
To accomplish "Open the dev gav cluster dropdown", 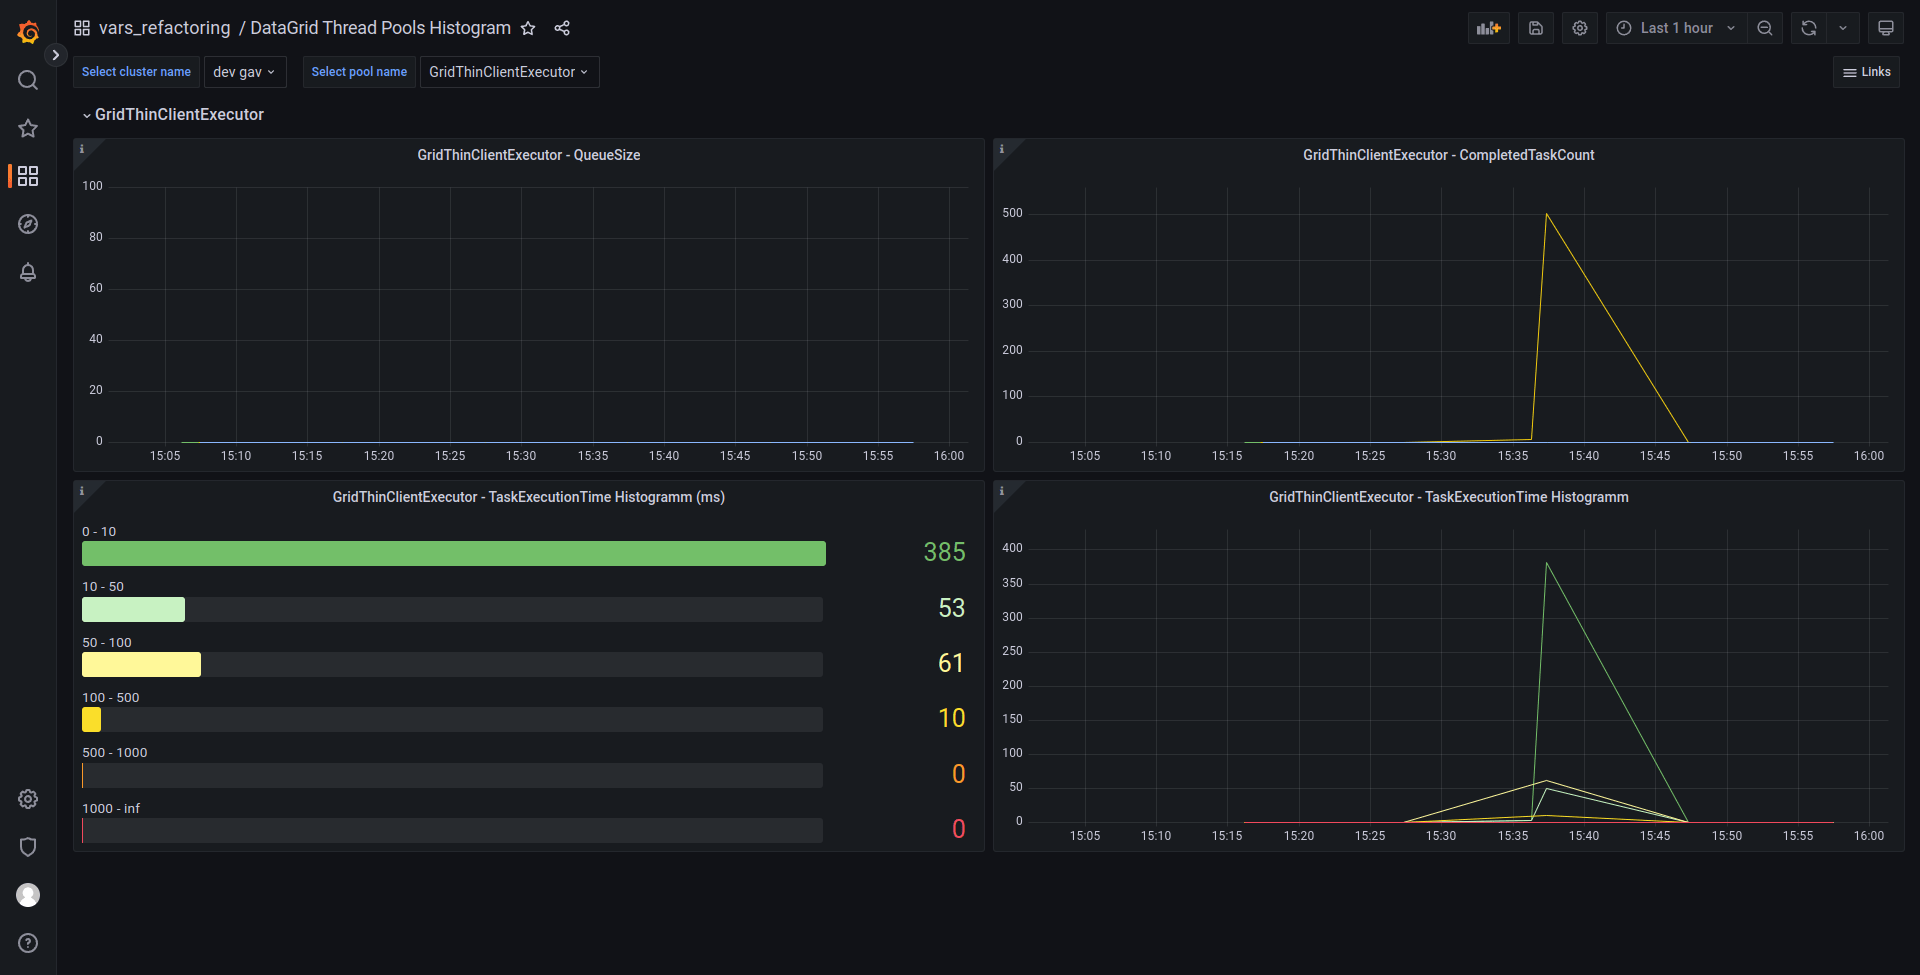I will click(245, 72).
